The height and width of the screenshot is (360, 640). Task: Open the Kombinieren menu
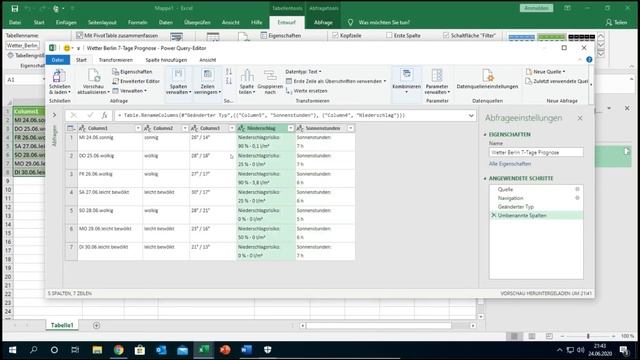(x=407, y=81)
